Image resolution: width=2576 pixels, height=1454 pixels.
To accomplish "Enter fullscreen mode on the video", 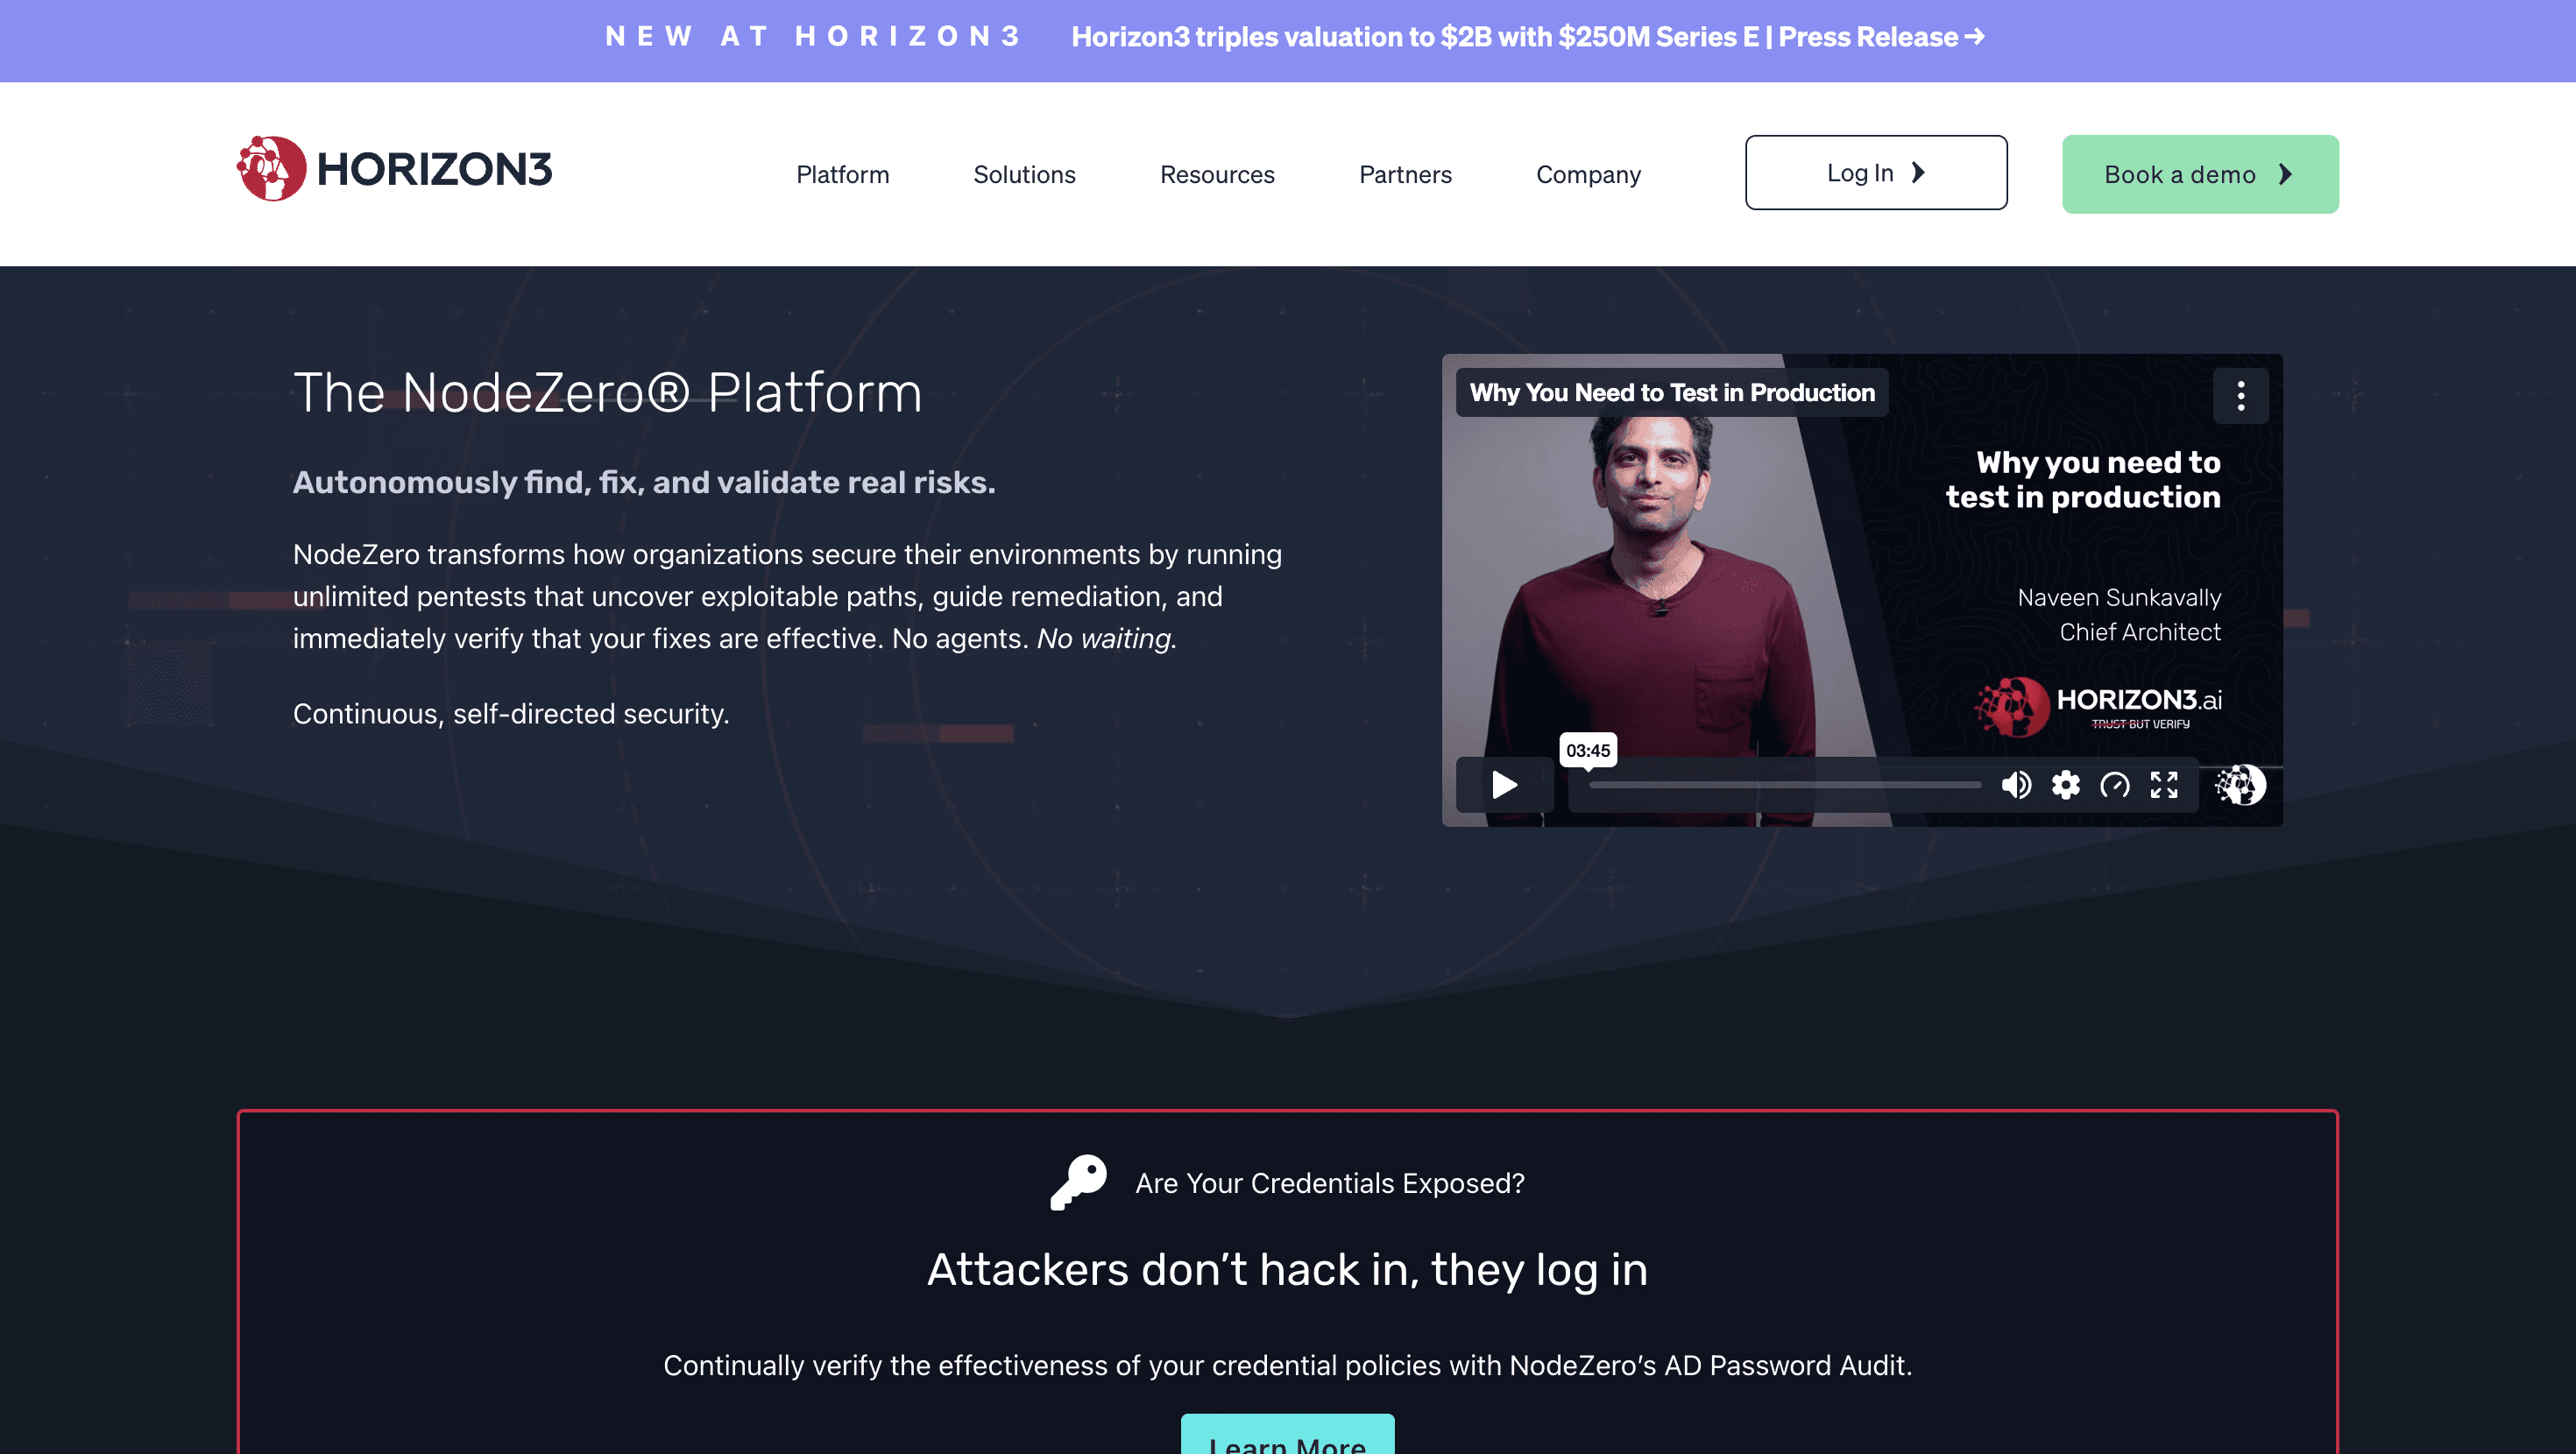I will coord(2164,785).
